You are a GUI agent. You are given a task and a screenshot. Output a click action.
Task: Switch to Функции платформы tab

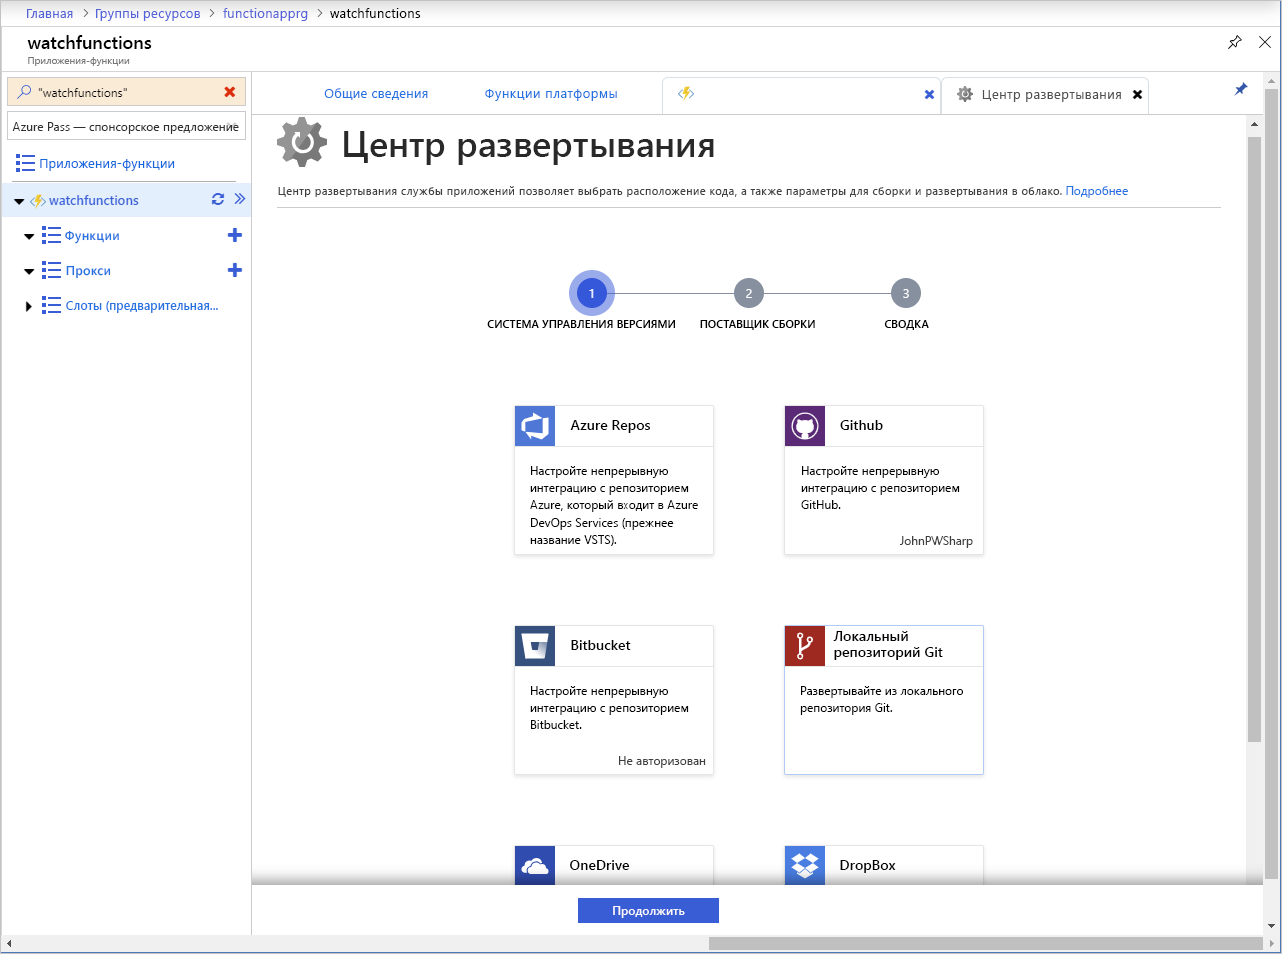coord(551,94)
